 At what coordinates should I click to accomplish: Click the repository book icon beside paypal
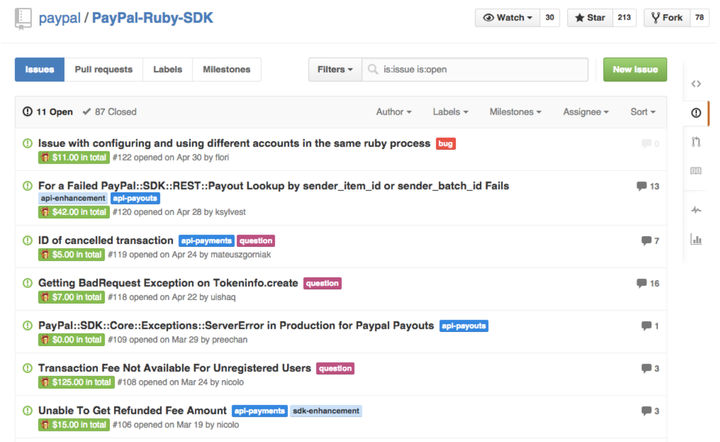pos(23,19)
